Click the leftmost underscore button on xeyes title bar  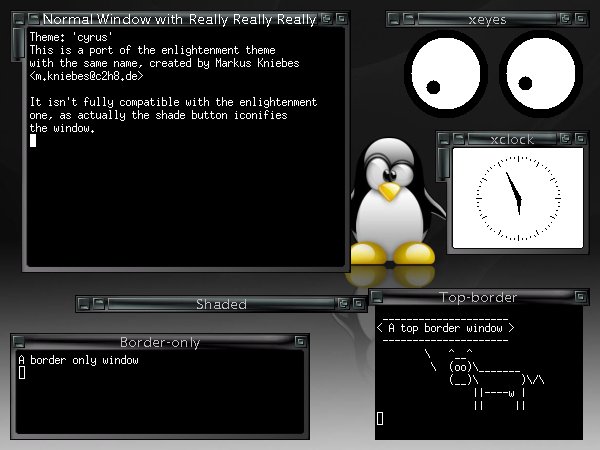(394, 19)
